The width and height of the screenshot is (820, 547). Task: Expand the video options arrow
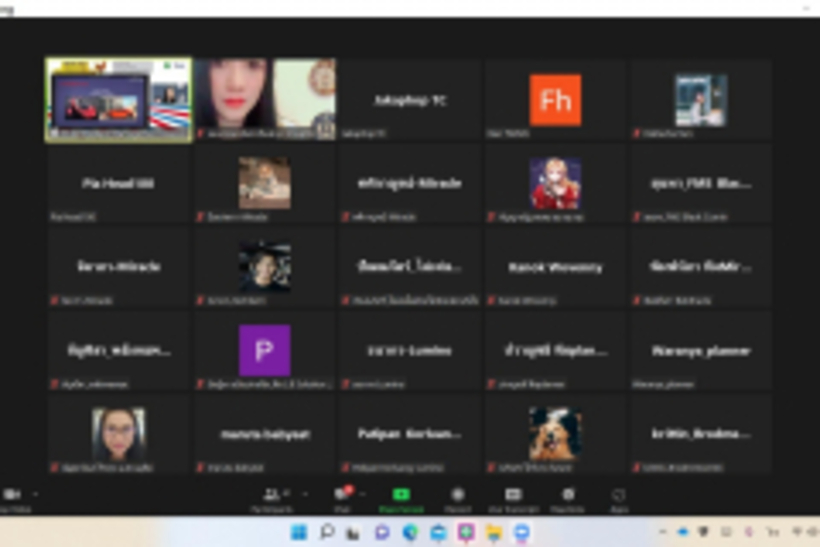click(36, 494)
